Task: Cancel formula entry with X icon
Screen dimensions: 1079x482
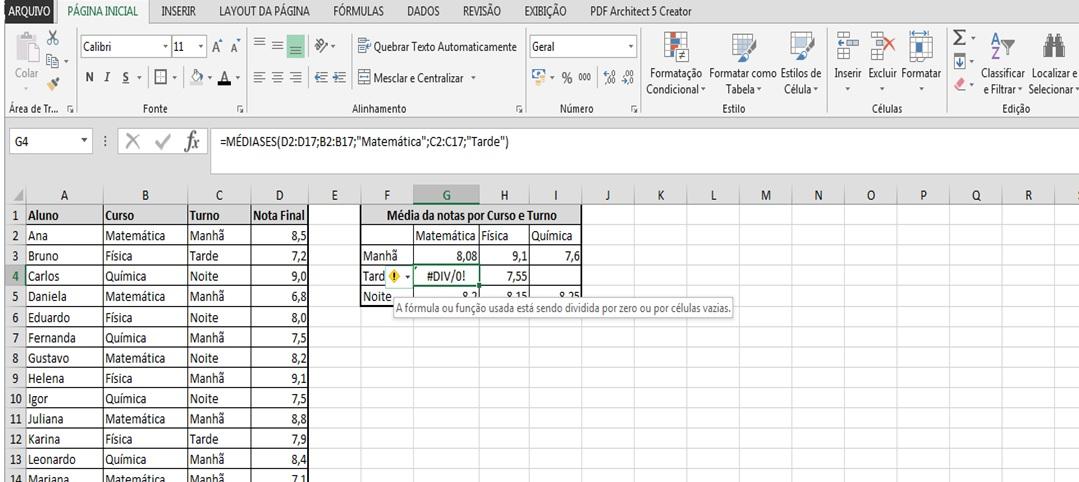Action: (133, 142)
